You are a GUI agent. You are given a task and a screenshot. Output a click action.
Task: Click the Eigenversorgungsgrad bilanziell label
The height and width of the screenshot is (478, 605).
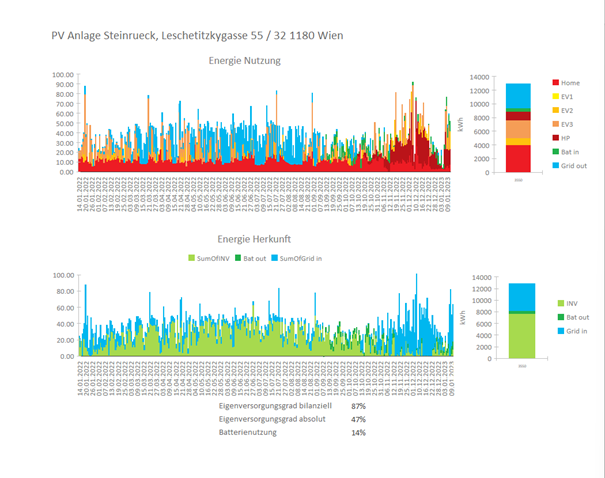coord(273,407)
